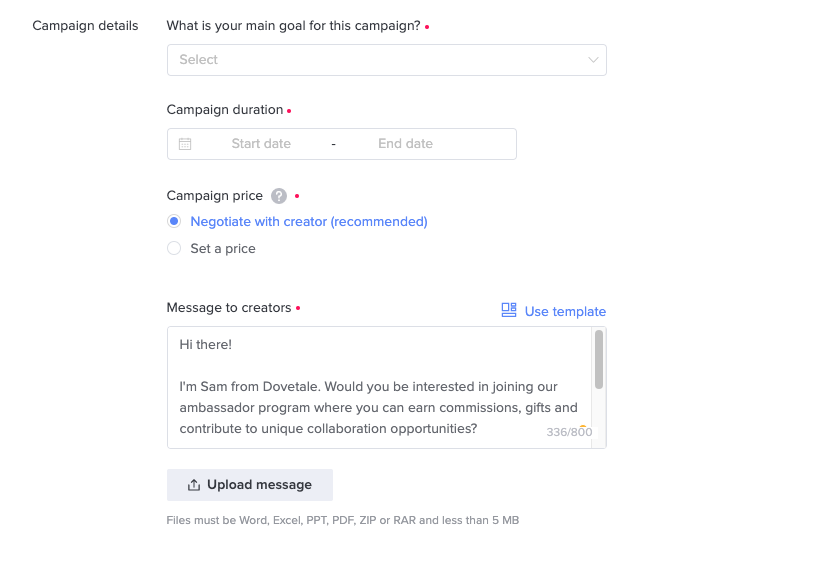833x576 pixels.
Task: Click the 336/800 character counter
Action: click(x=569, y=432)
